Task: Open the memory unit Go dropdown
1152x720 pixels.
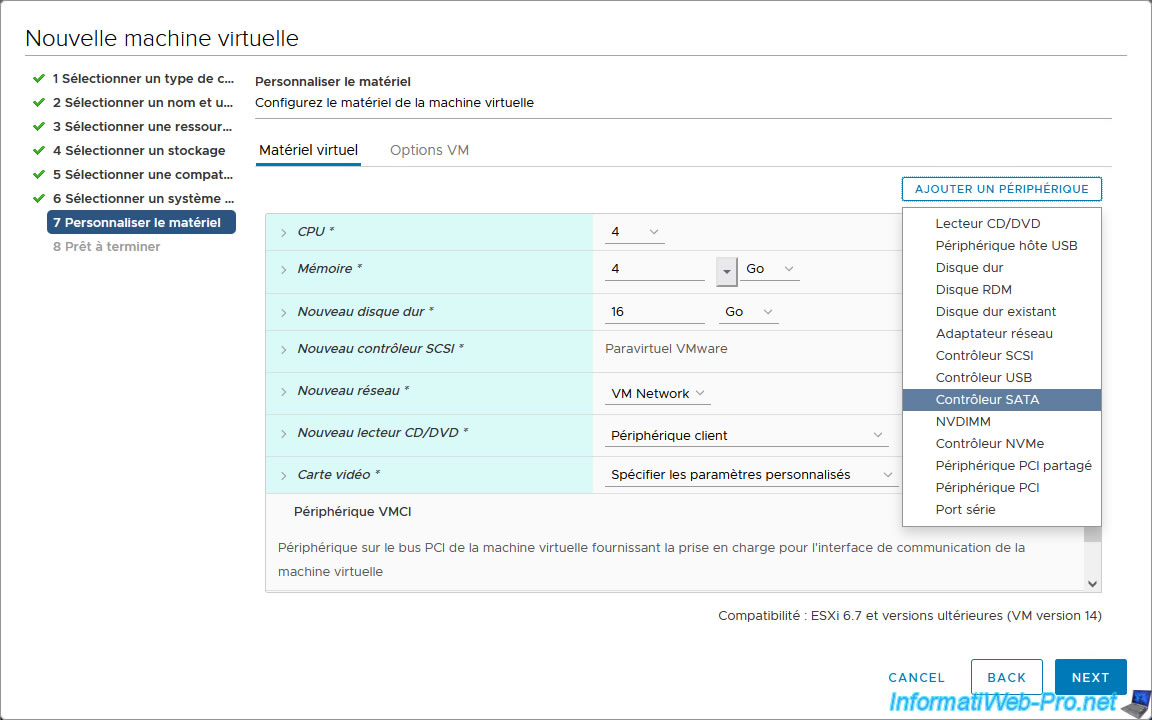Action: (x=769, y=269)
